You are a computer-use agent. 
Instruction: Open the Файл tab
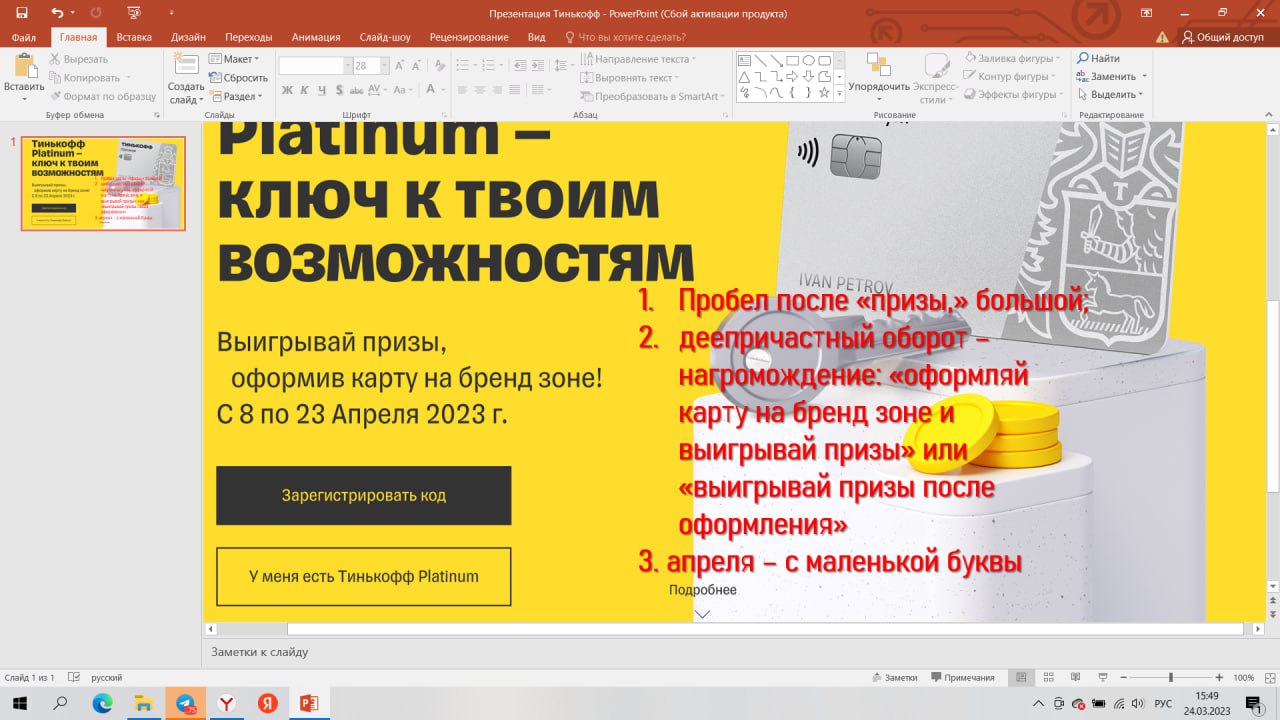[x=24, y=37]
